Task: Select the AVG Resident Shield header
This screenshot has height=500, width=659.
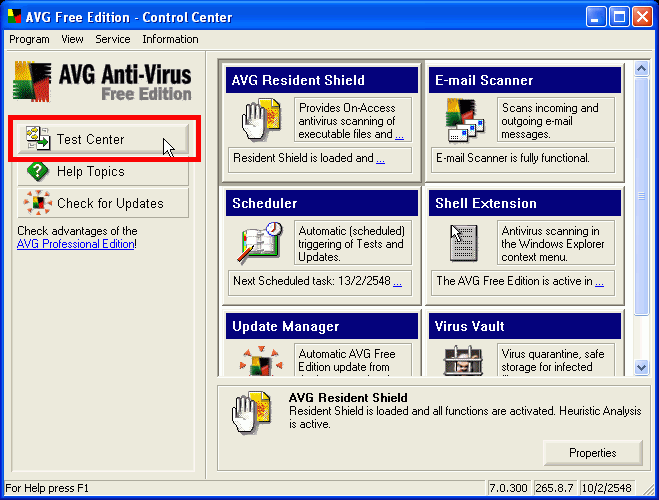Action: (322, 80)
